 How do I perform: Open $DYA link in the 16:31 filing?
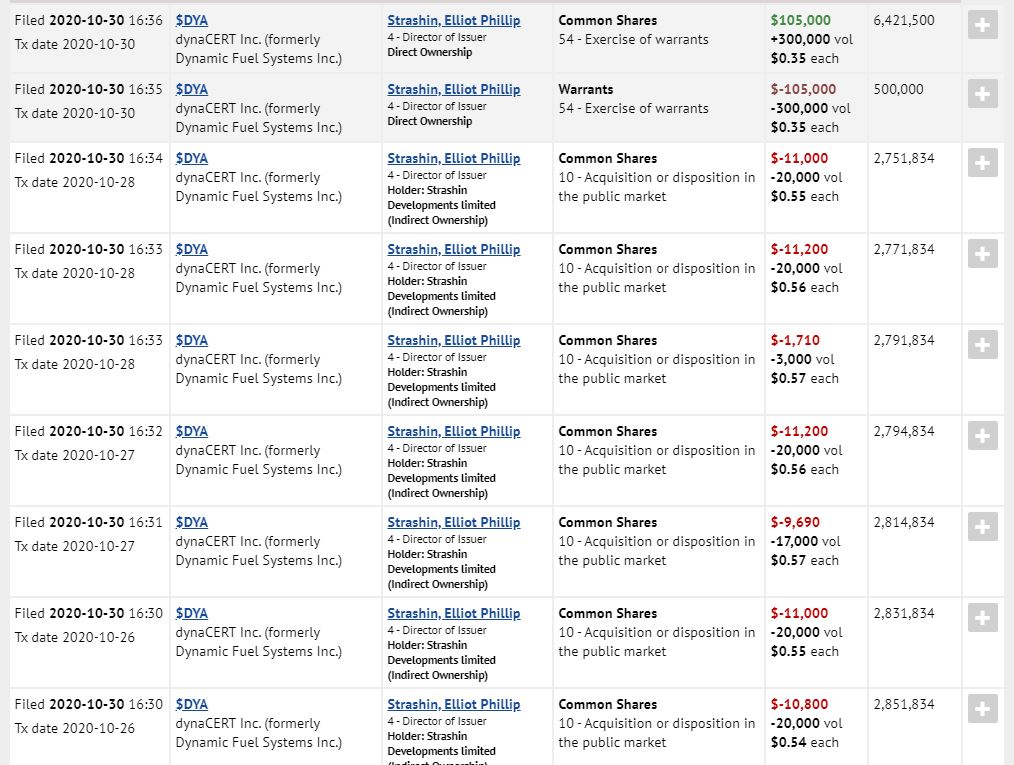192,522
